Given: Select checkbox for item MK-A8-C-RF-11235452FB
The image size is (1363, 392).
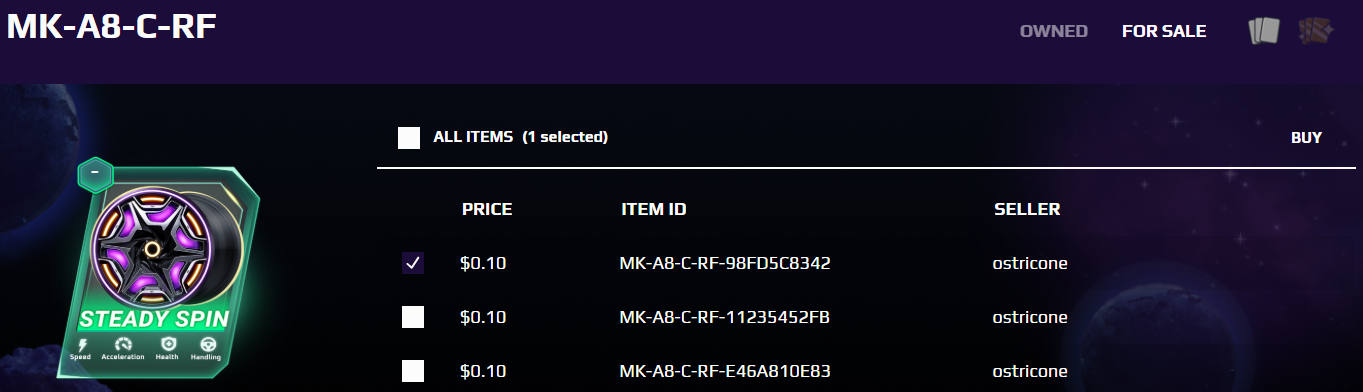Looking at the screenshot, I should click(x=412, y=318).
